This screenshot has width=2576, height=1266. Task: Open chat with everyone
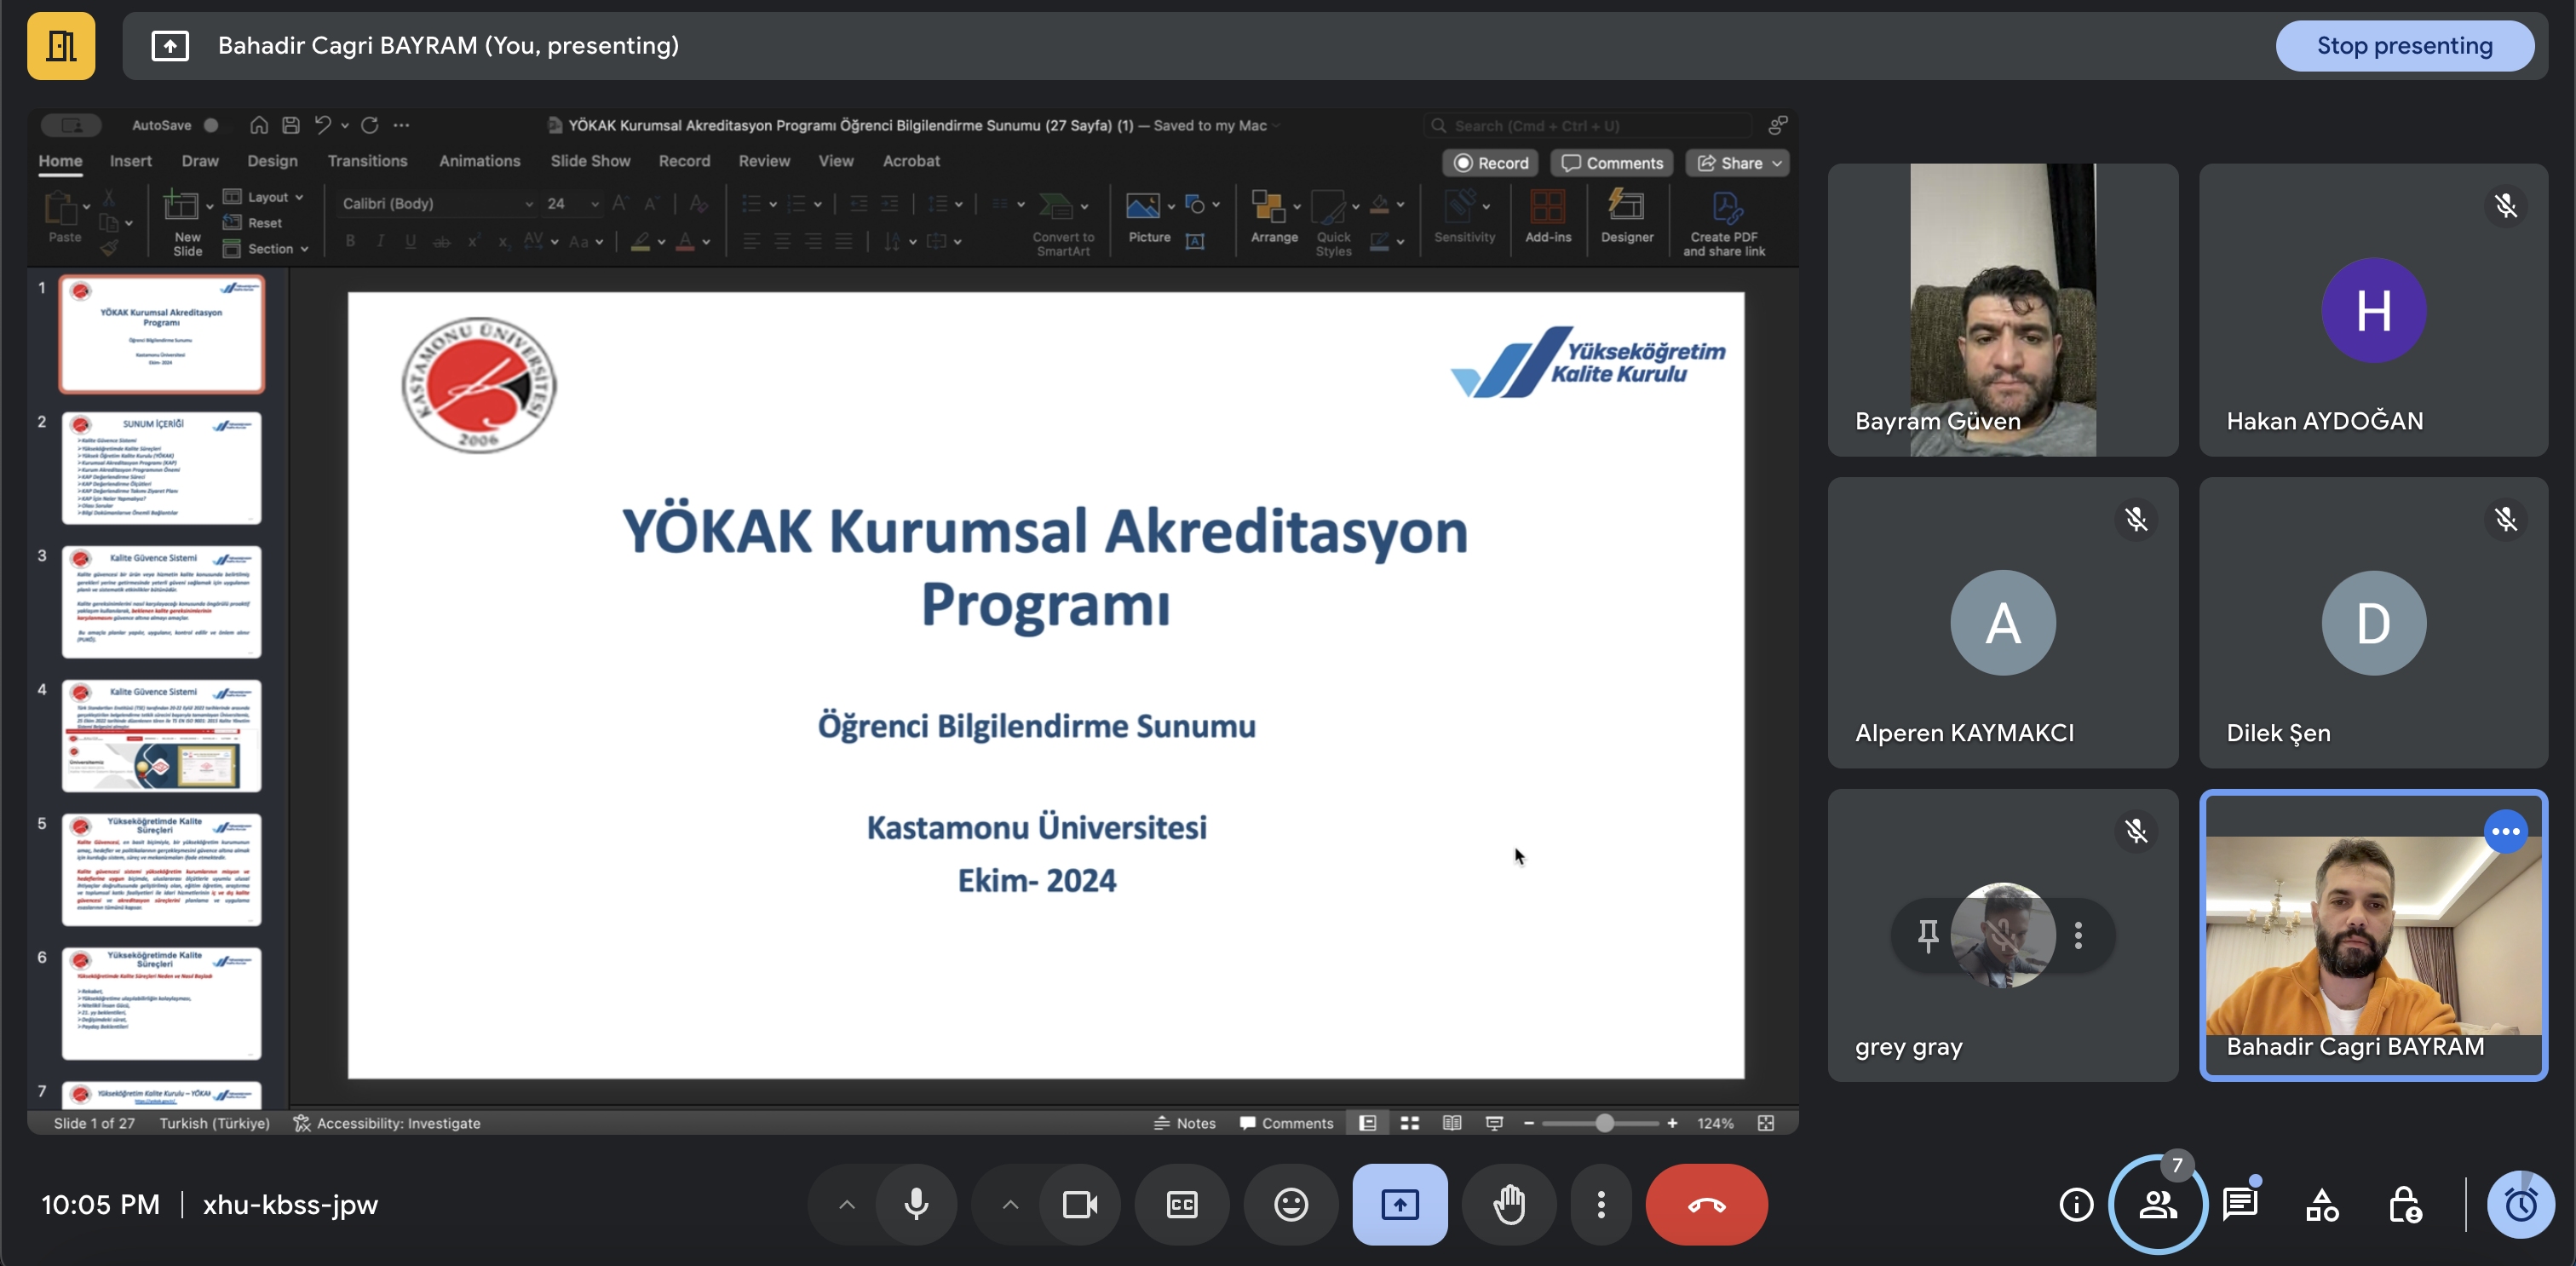coord(2240,1204)
